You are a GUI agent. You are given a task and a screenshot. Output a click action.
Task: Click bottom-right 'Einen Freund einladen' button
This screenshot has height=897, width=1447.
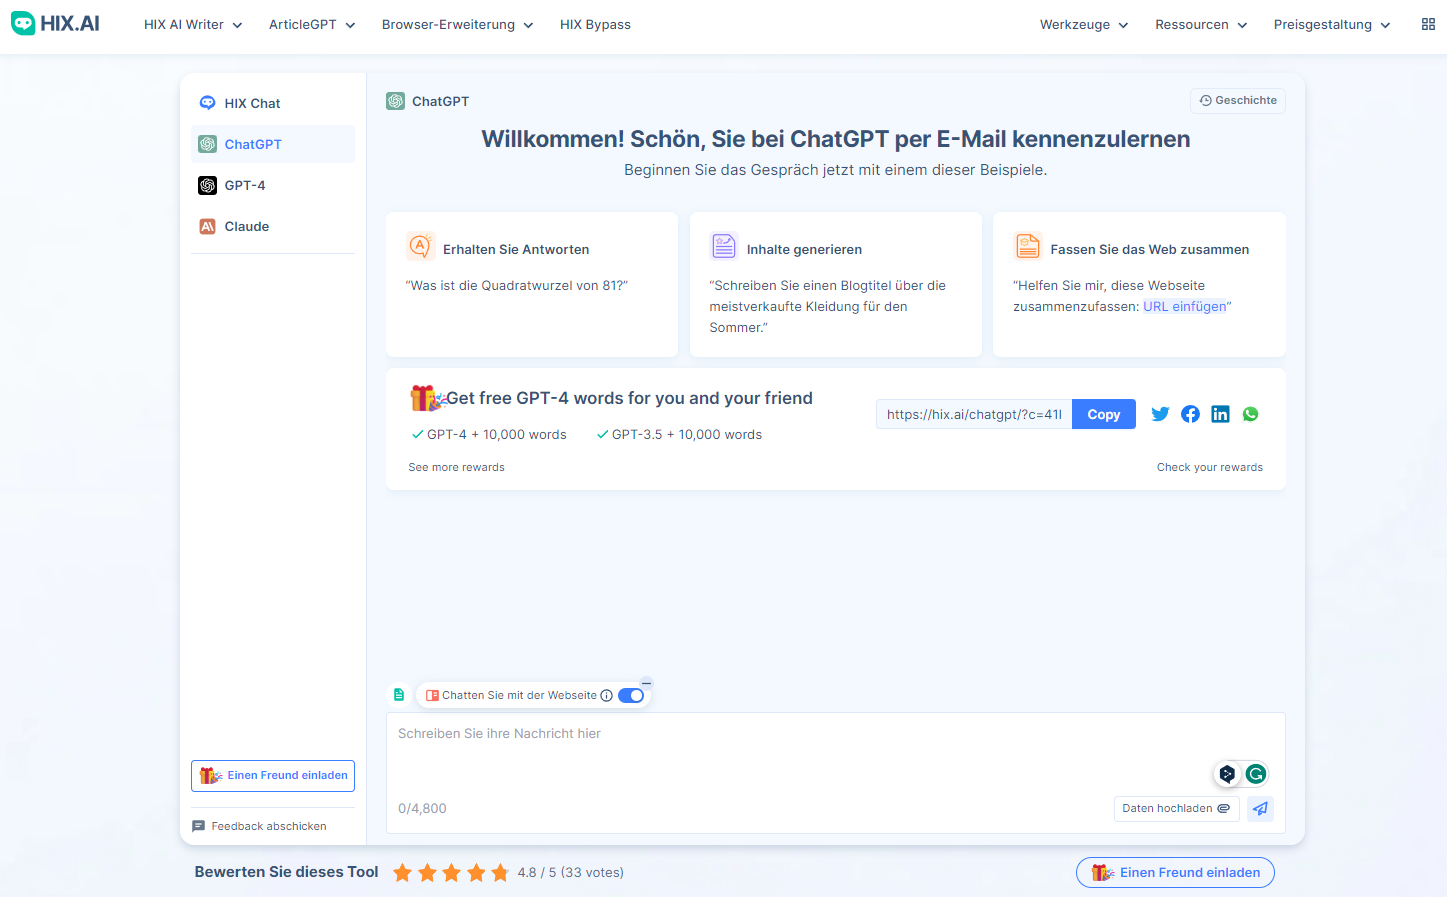(x=1175, y=872)
